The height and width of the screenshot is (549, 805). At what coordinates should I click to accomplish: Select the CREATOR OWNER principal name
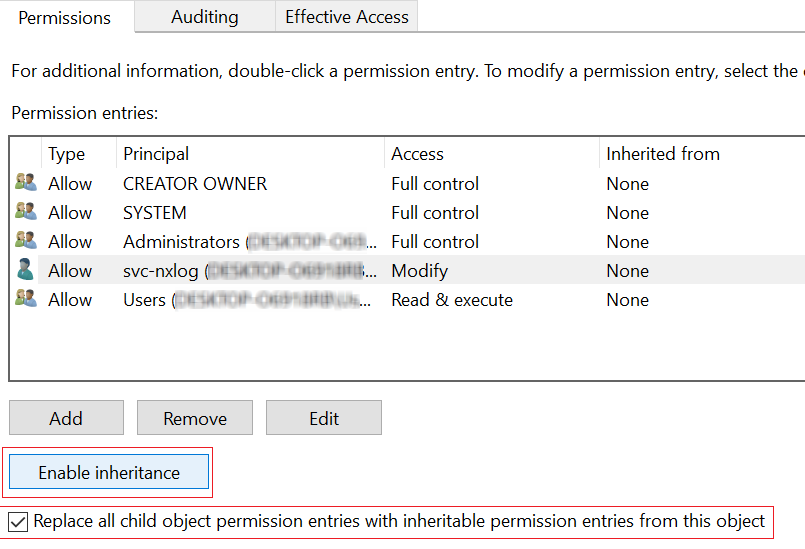[195, 184]
